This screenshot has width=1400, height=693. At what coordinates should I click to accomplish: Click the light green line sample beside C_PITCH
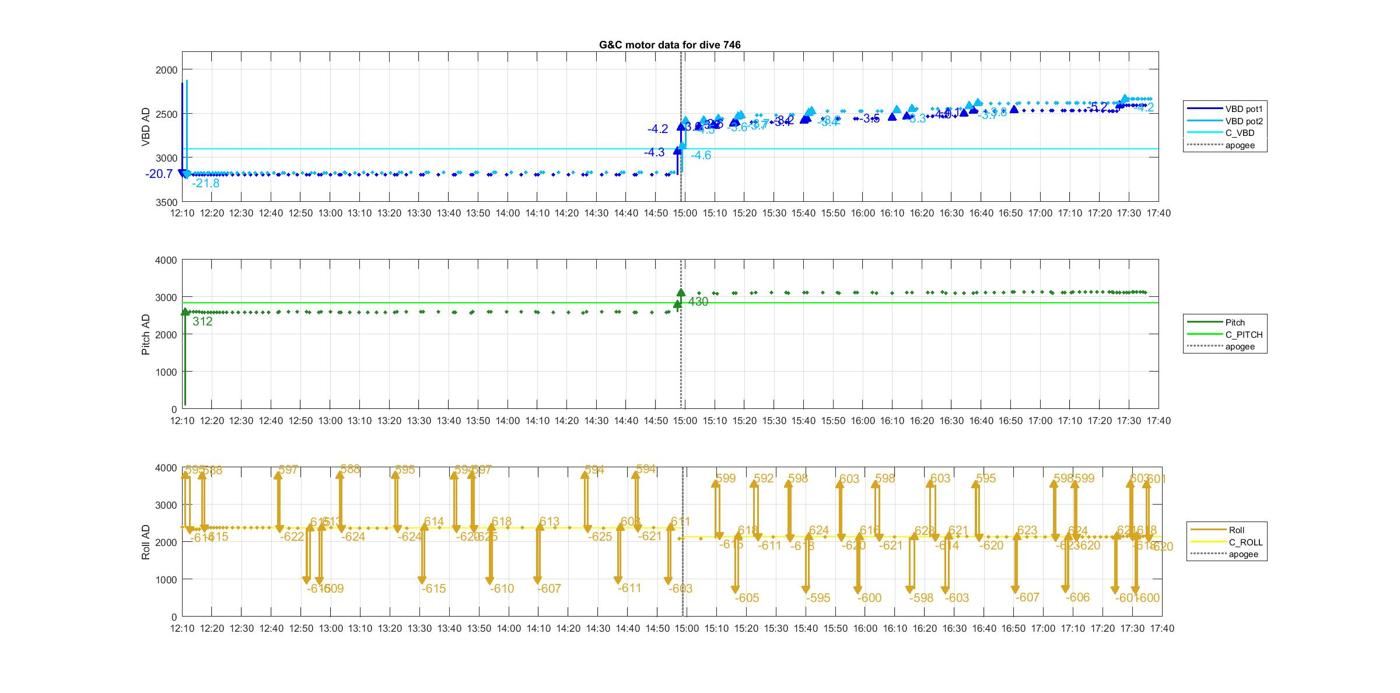(x=1203, y=335)
